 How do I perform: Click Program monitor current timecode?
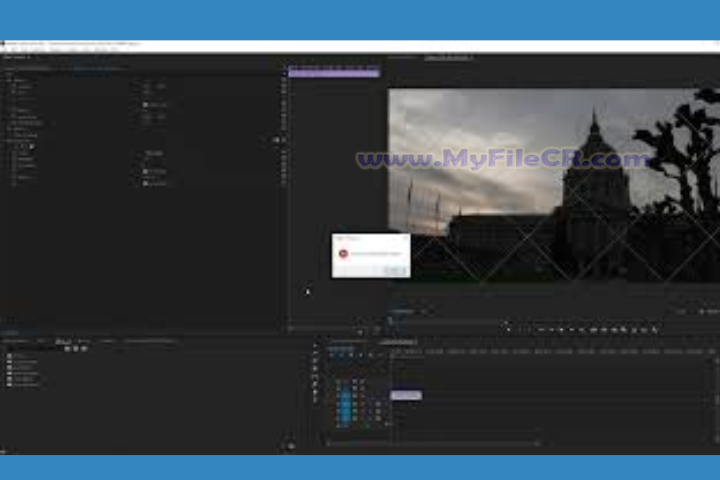(x=402, y=312)
